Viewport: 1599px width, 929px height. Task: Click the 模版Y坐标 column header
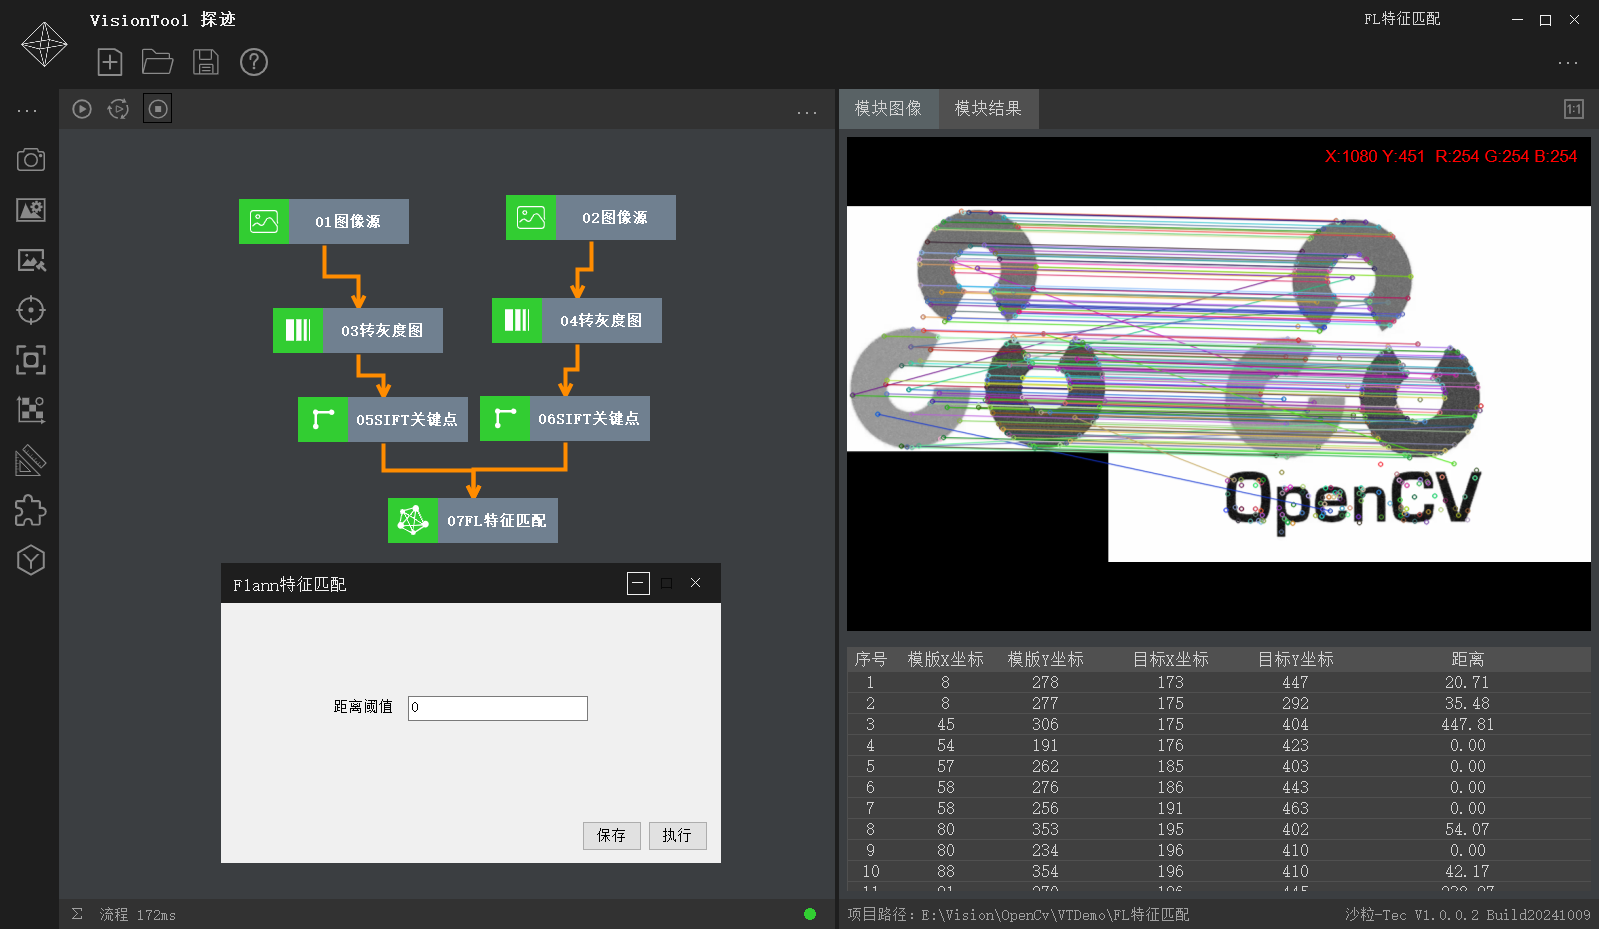coord(1045,659)
